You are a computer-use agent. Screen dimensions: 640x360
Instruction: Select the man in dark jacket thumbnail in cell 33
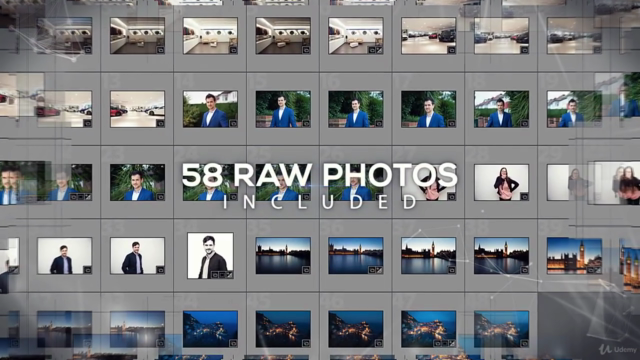click(138, 256)
